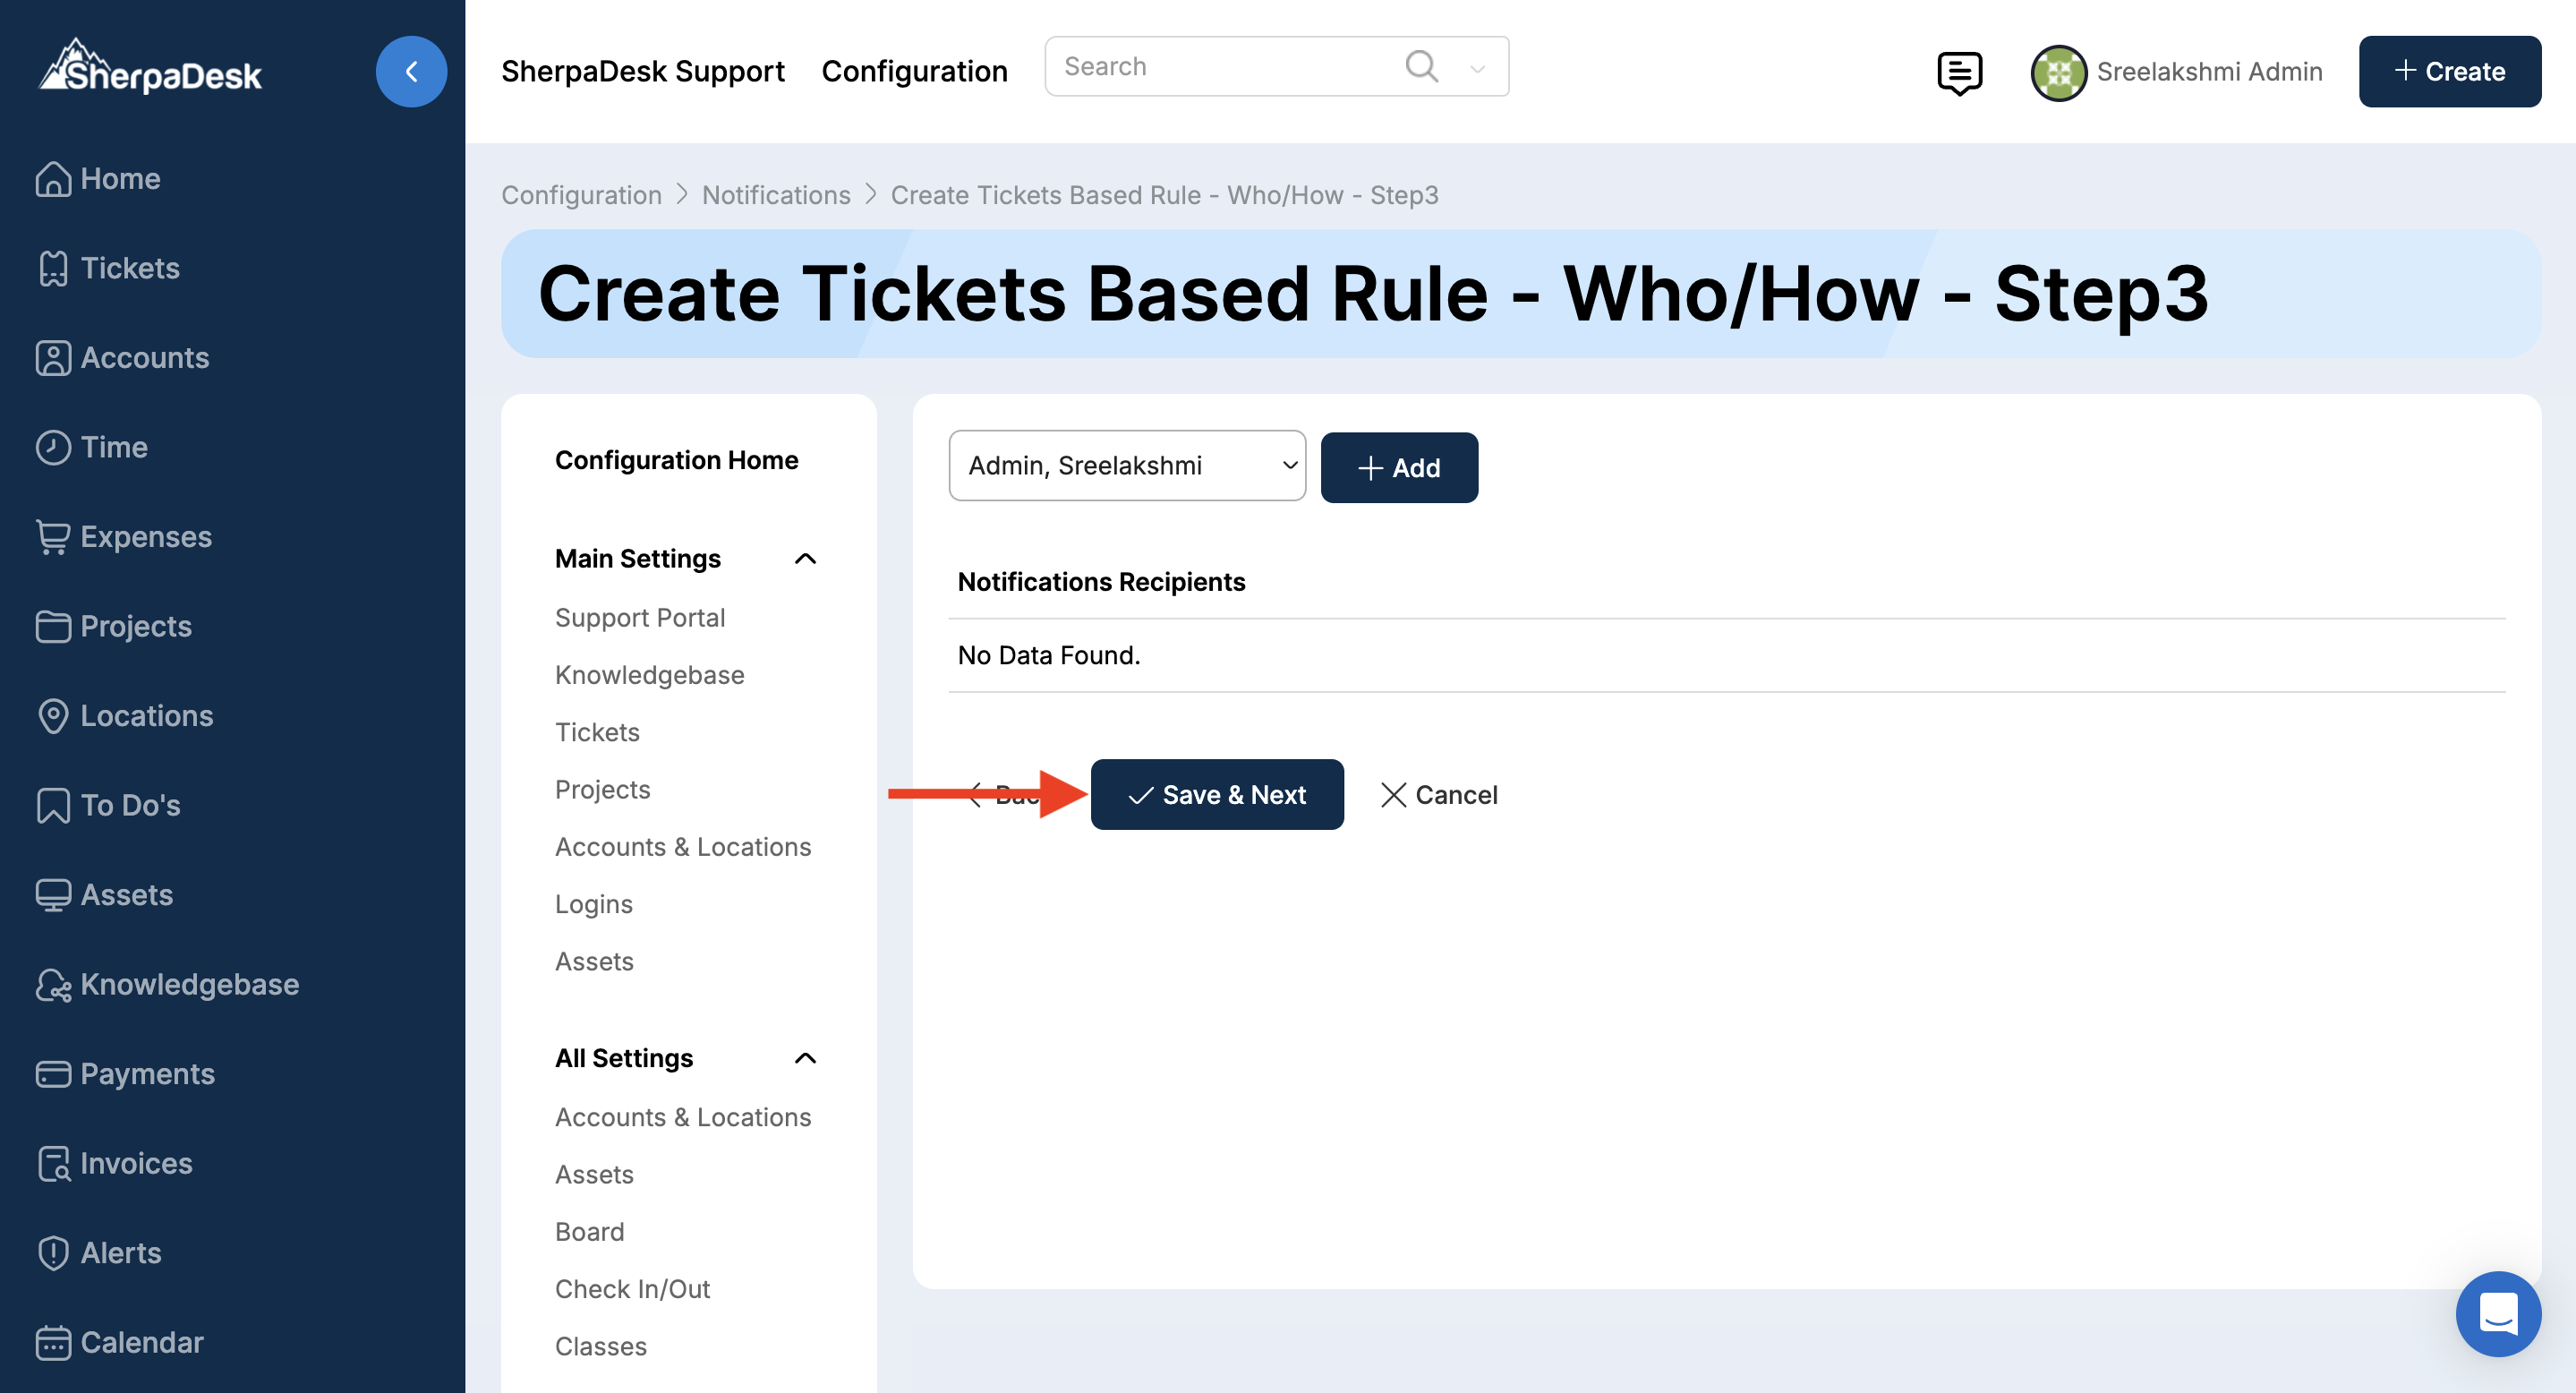
Task: Click the user avatar for Sreelakshmi Admin
Action: [x=2058, y=72]
